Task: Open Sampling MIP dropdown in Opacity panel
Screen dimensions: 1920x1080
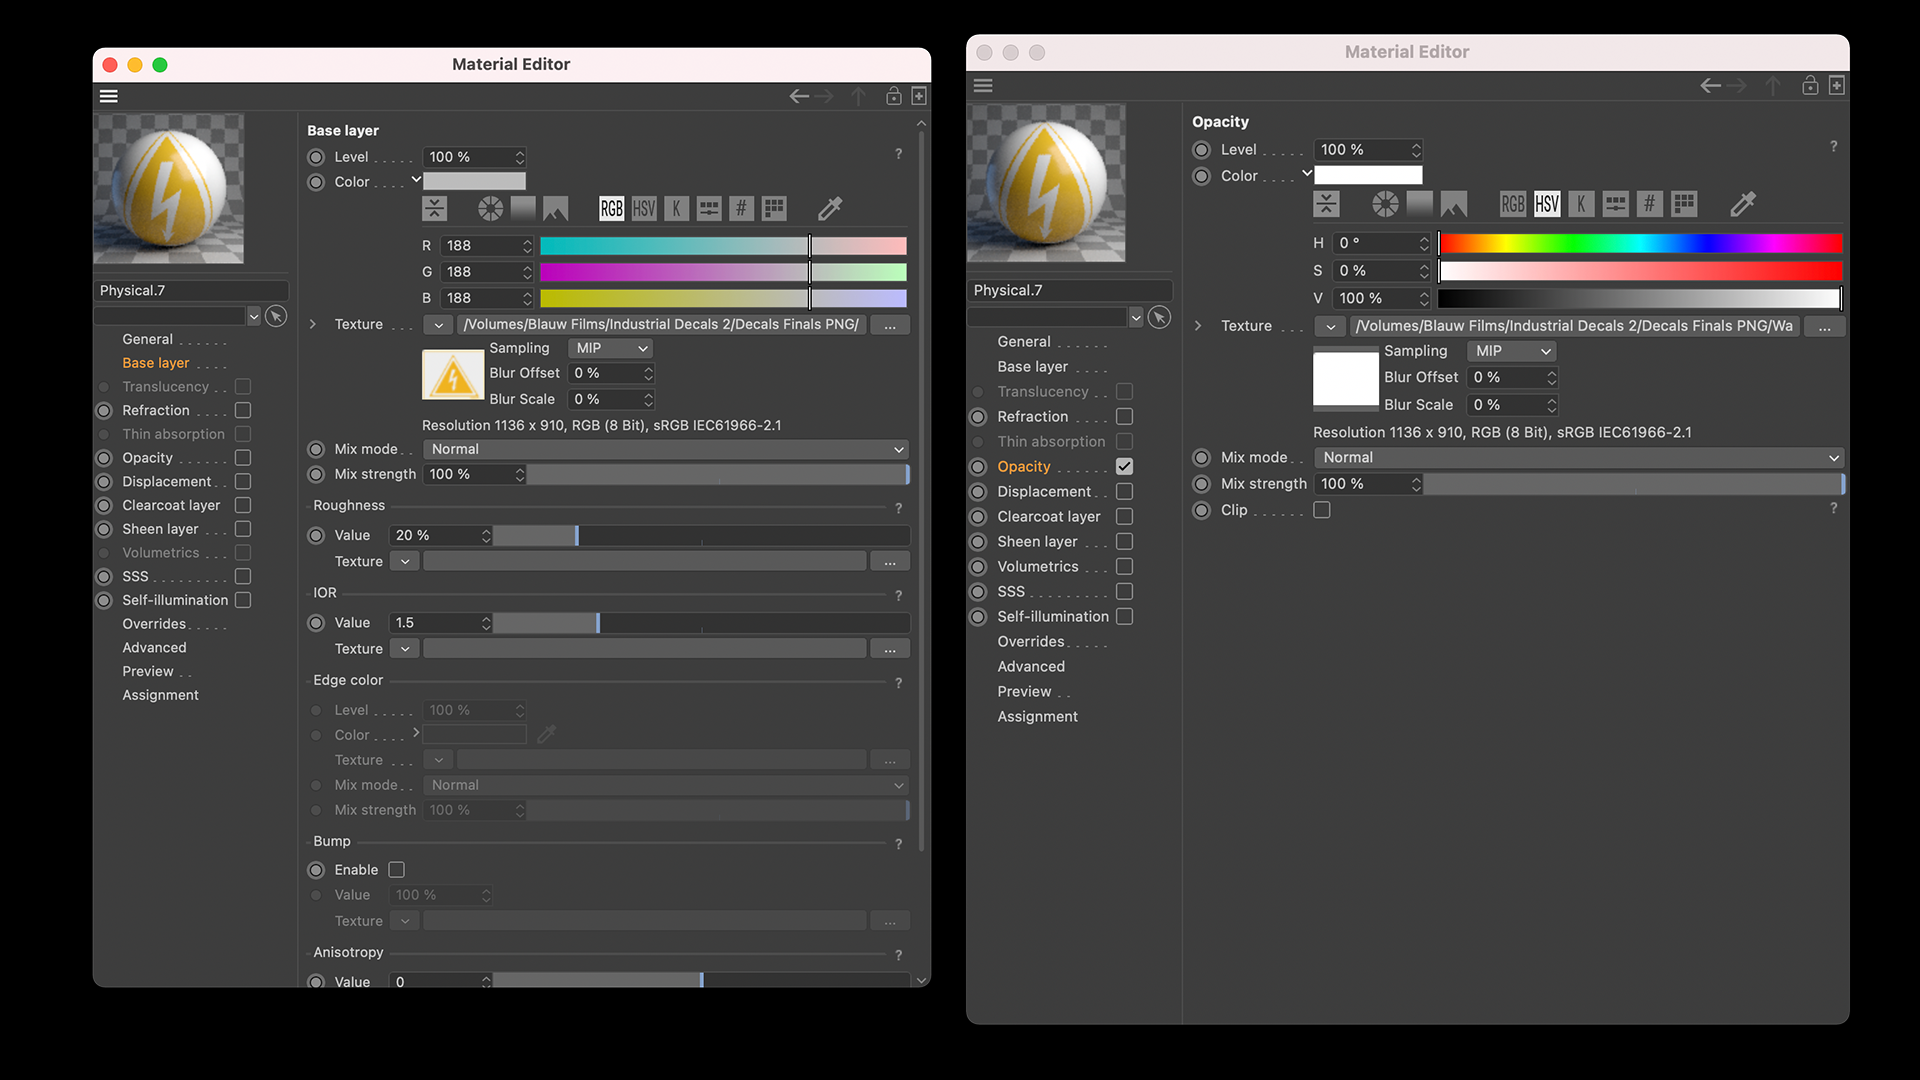Action: coord(1513,351)
